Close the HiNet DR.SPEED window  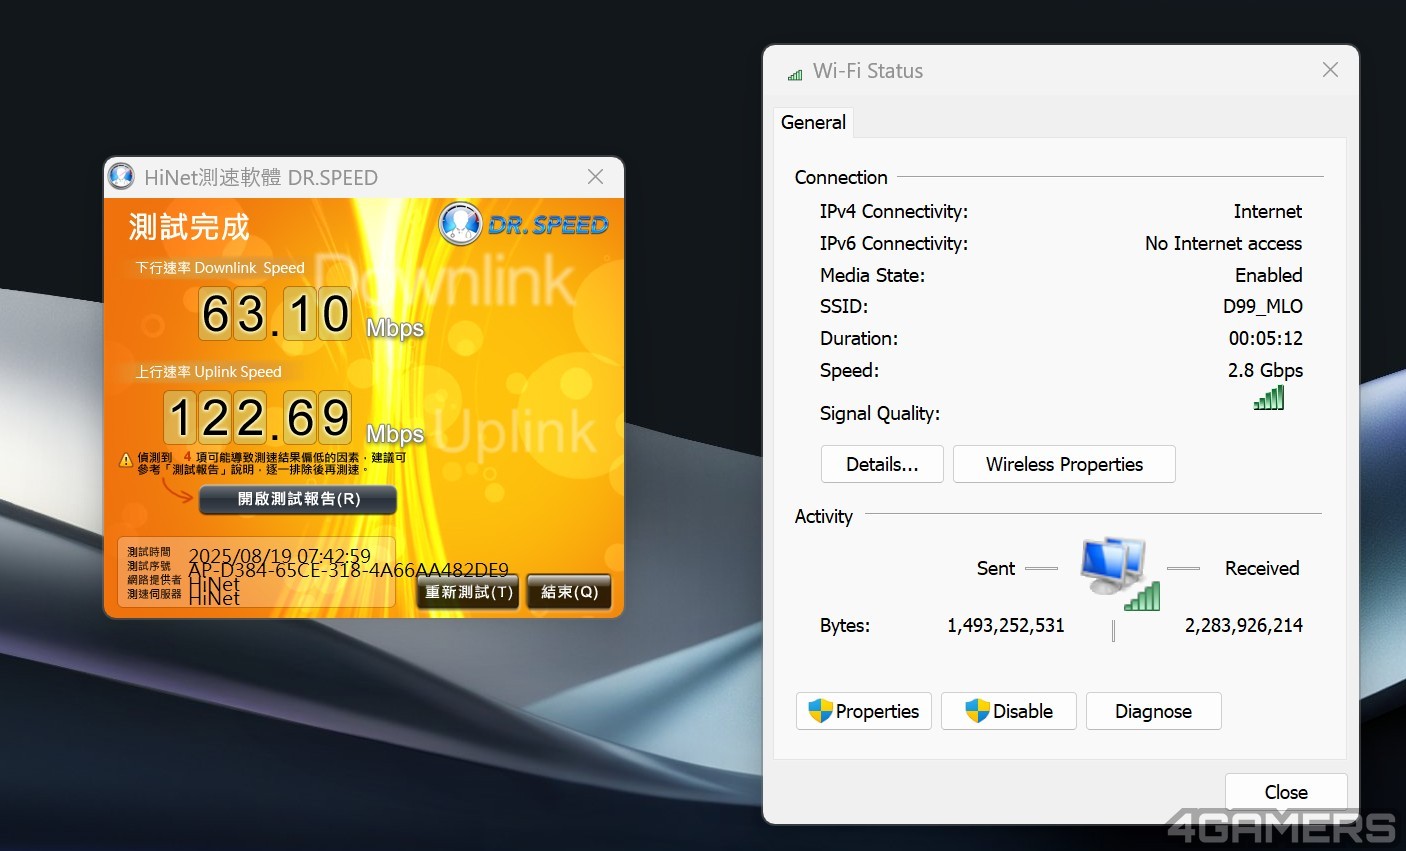pos(595,177)
